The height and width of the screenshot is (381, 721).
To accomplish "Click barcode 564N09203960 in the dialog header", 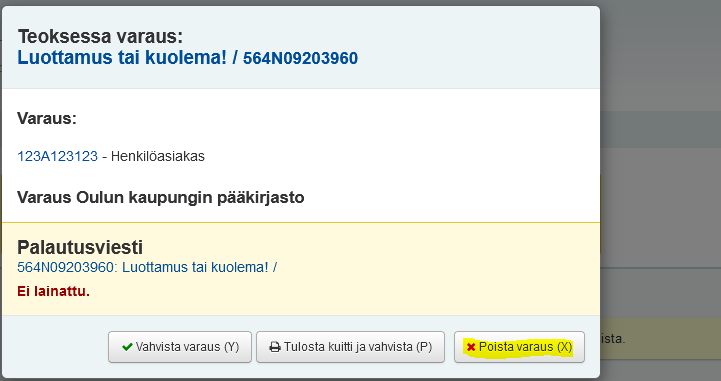I will point(300,58).
